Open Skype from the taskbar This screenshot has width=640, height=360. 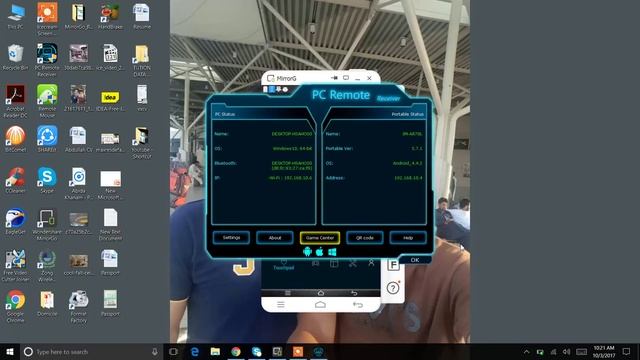256,351
